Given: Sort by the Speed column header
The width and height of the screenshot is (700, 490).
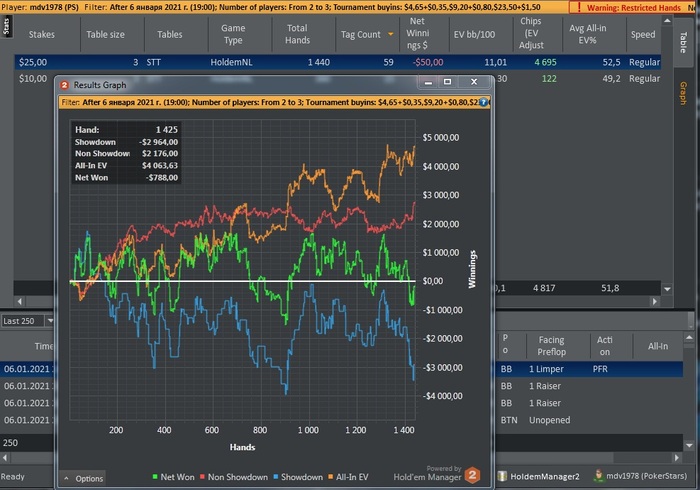Looking at the screenshot, I should tap(643, 34).
